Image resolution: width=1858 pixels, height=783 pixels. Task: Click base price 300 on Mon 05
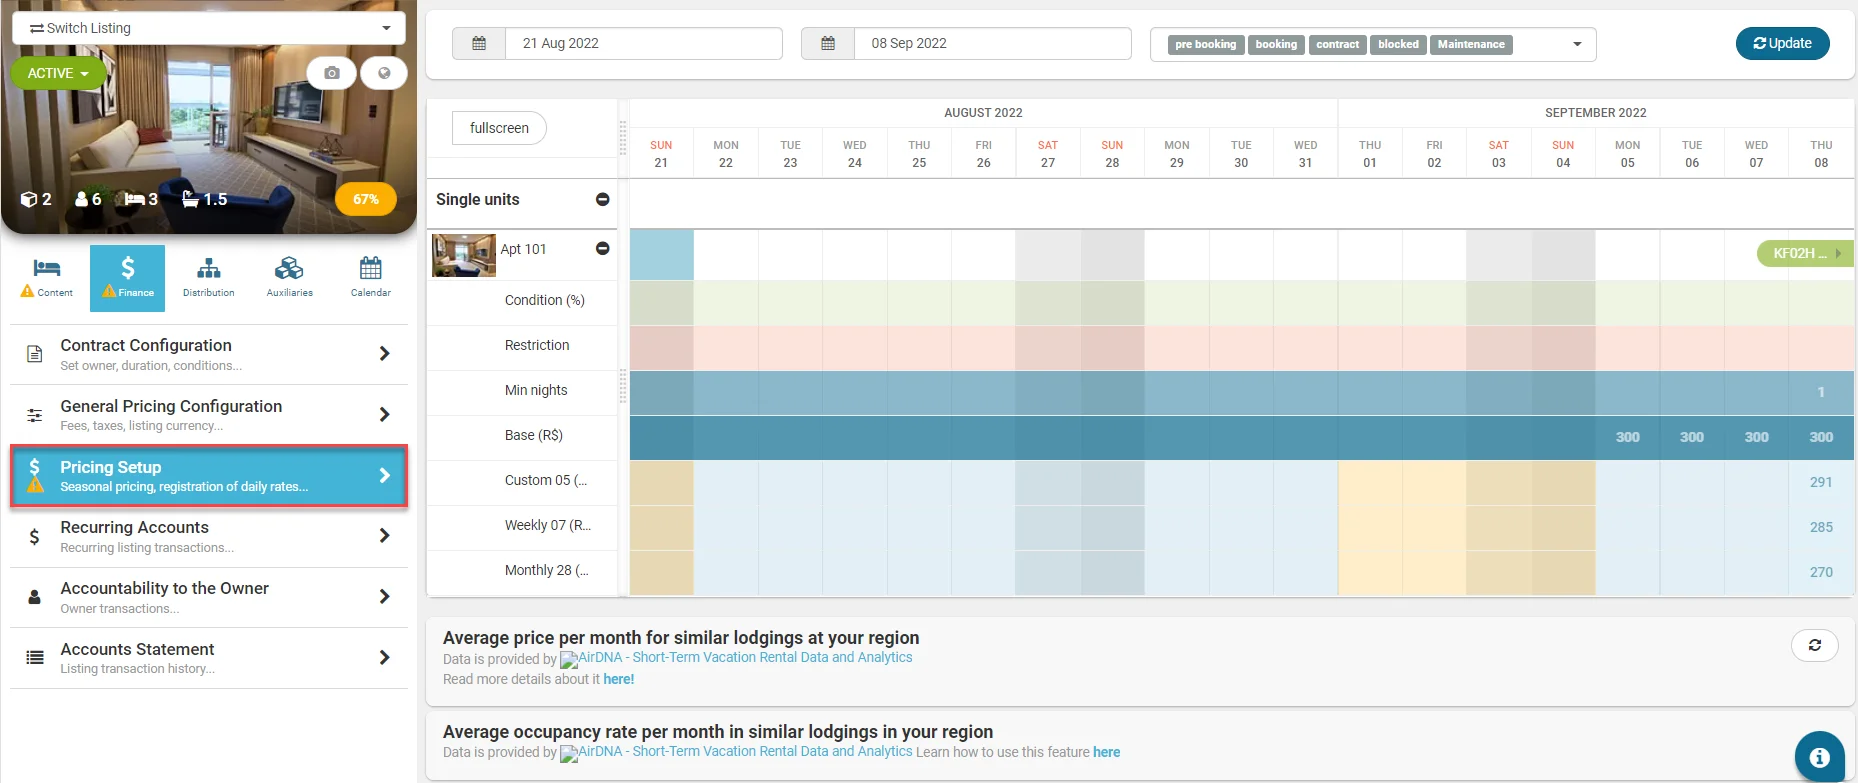pyautogui.click(x=1627, y=437)
